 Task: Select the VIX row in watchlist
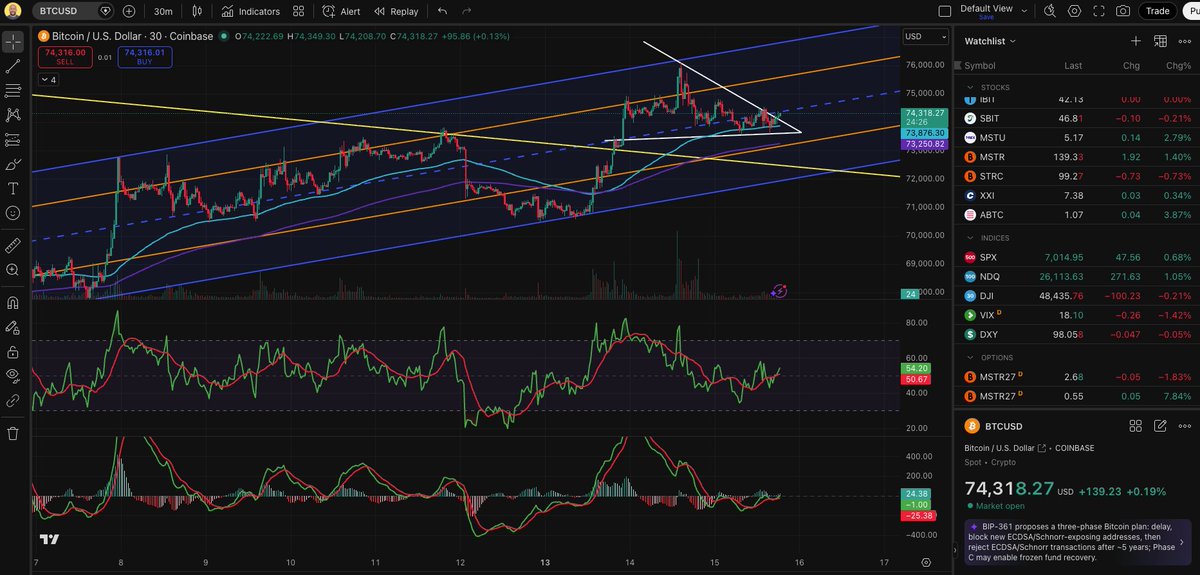click(1077, 314)
